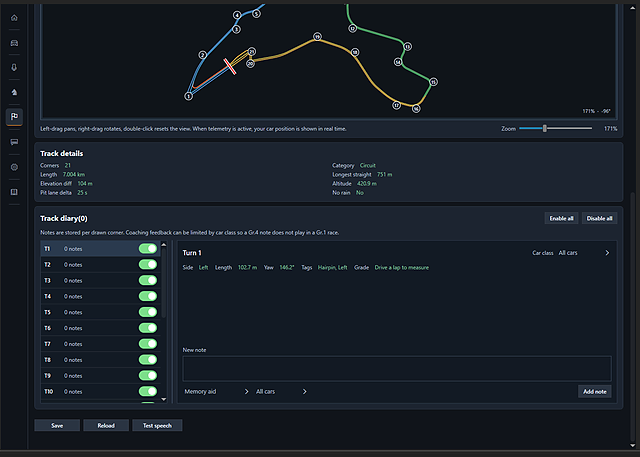Select corner T10 in the diary list

point(100,391)
